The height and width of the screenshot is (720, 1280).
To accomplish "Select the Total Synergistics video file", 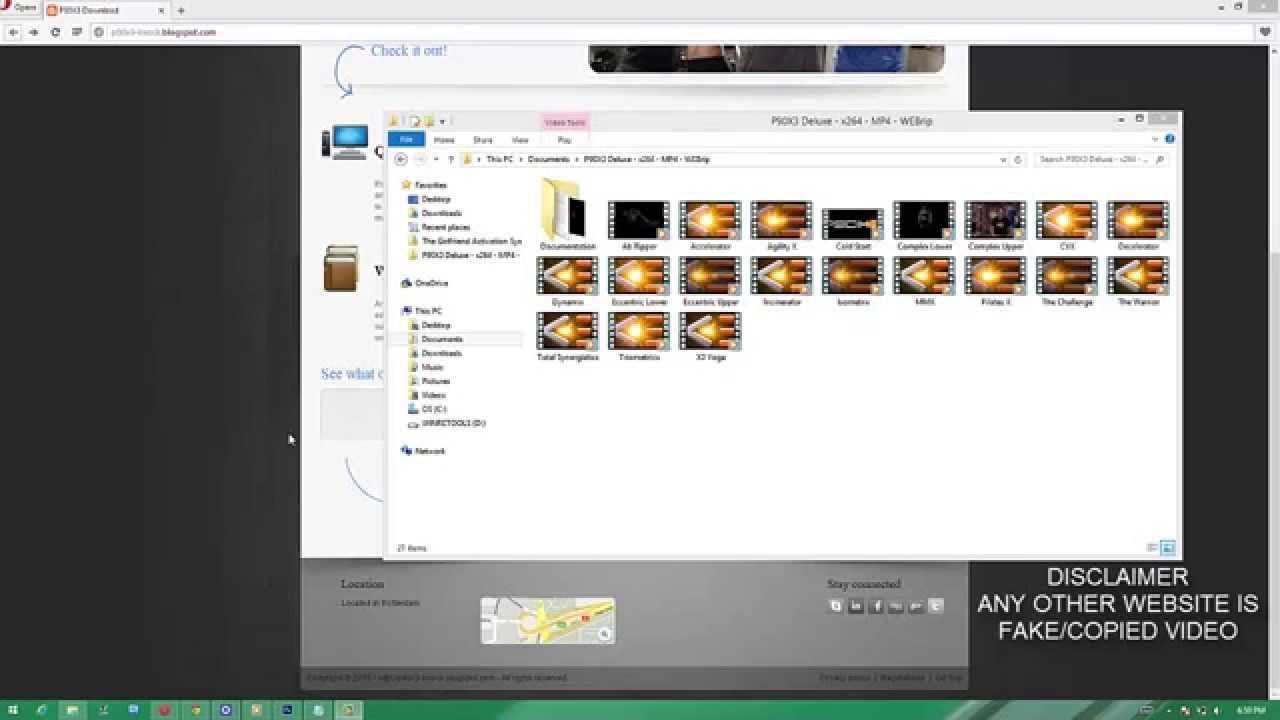I will pyautogui.click(x=567, y=337).
